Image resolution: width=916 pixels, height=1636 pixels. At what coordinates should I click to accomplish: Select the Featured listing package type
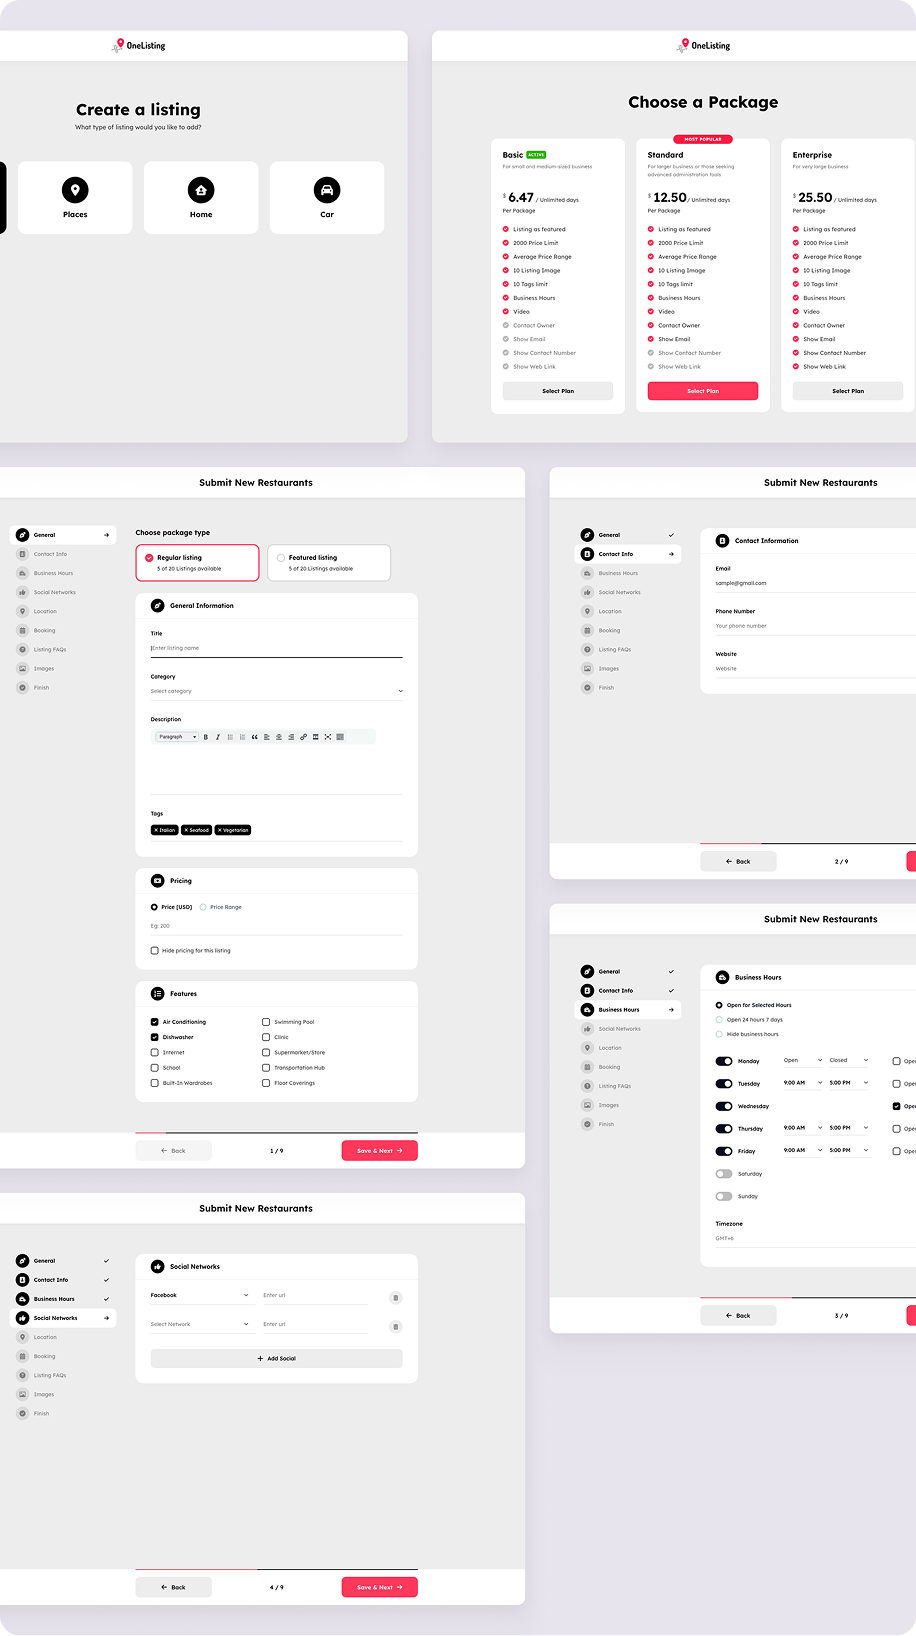tap(329, 563)
